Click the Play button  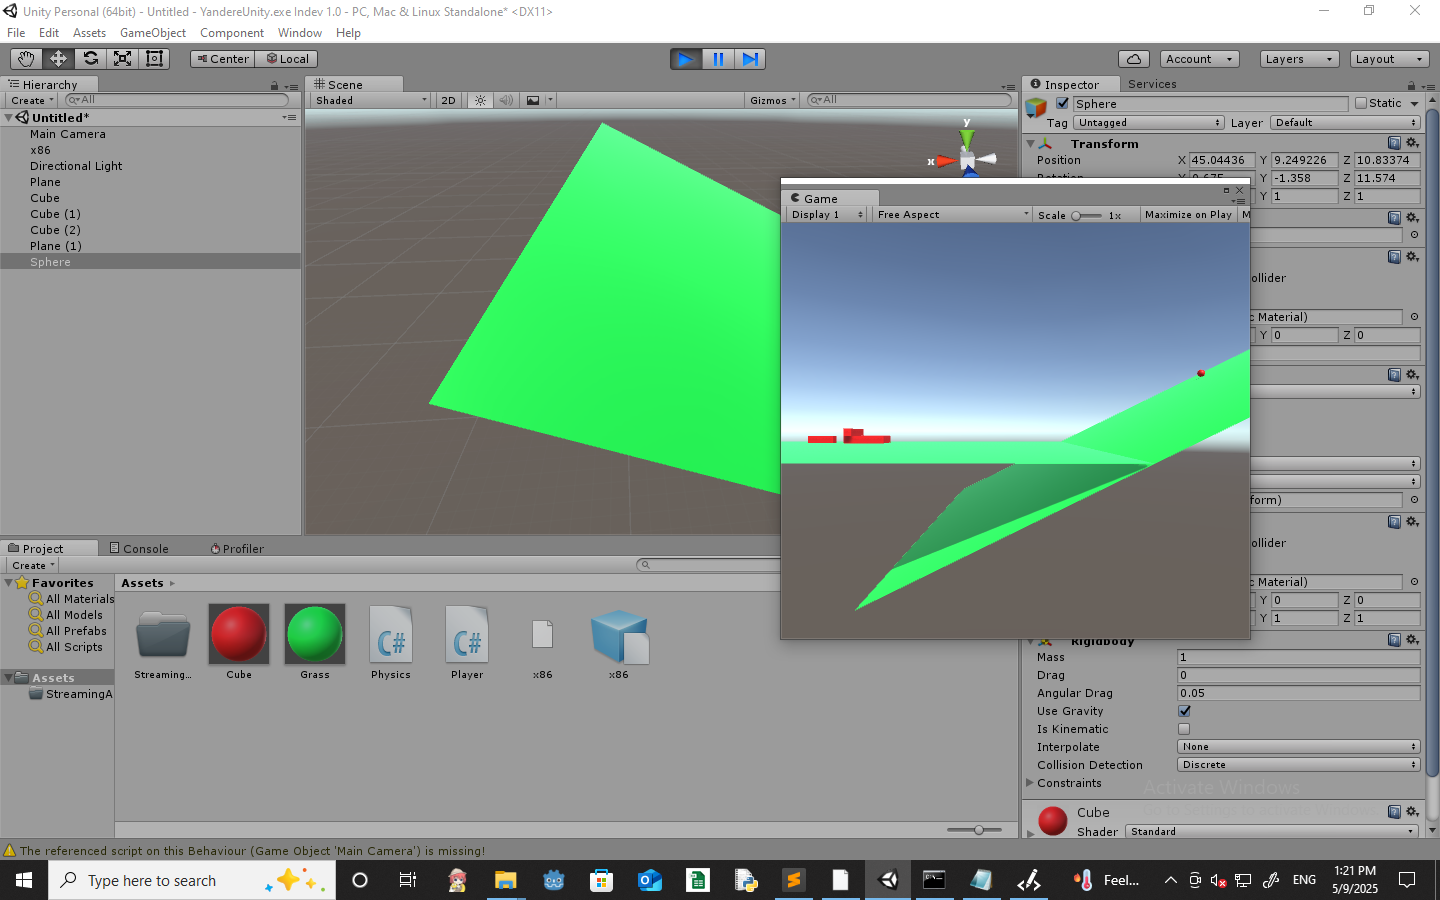click(x=686, y=59)
